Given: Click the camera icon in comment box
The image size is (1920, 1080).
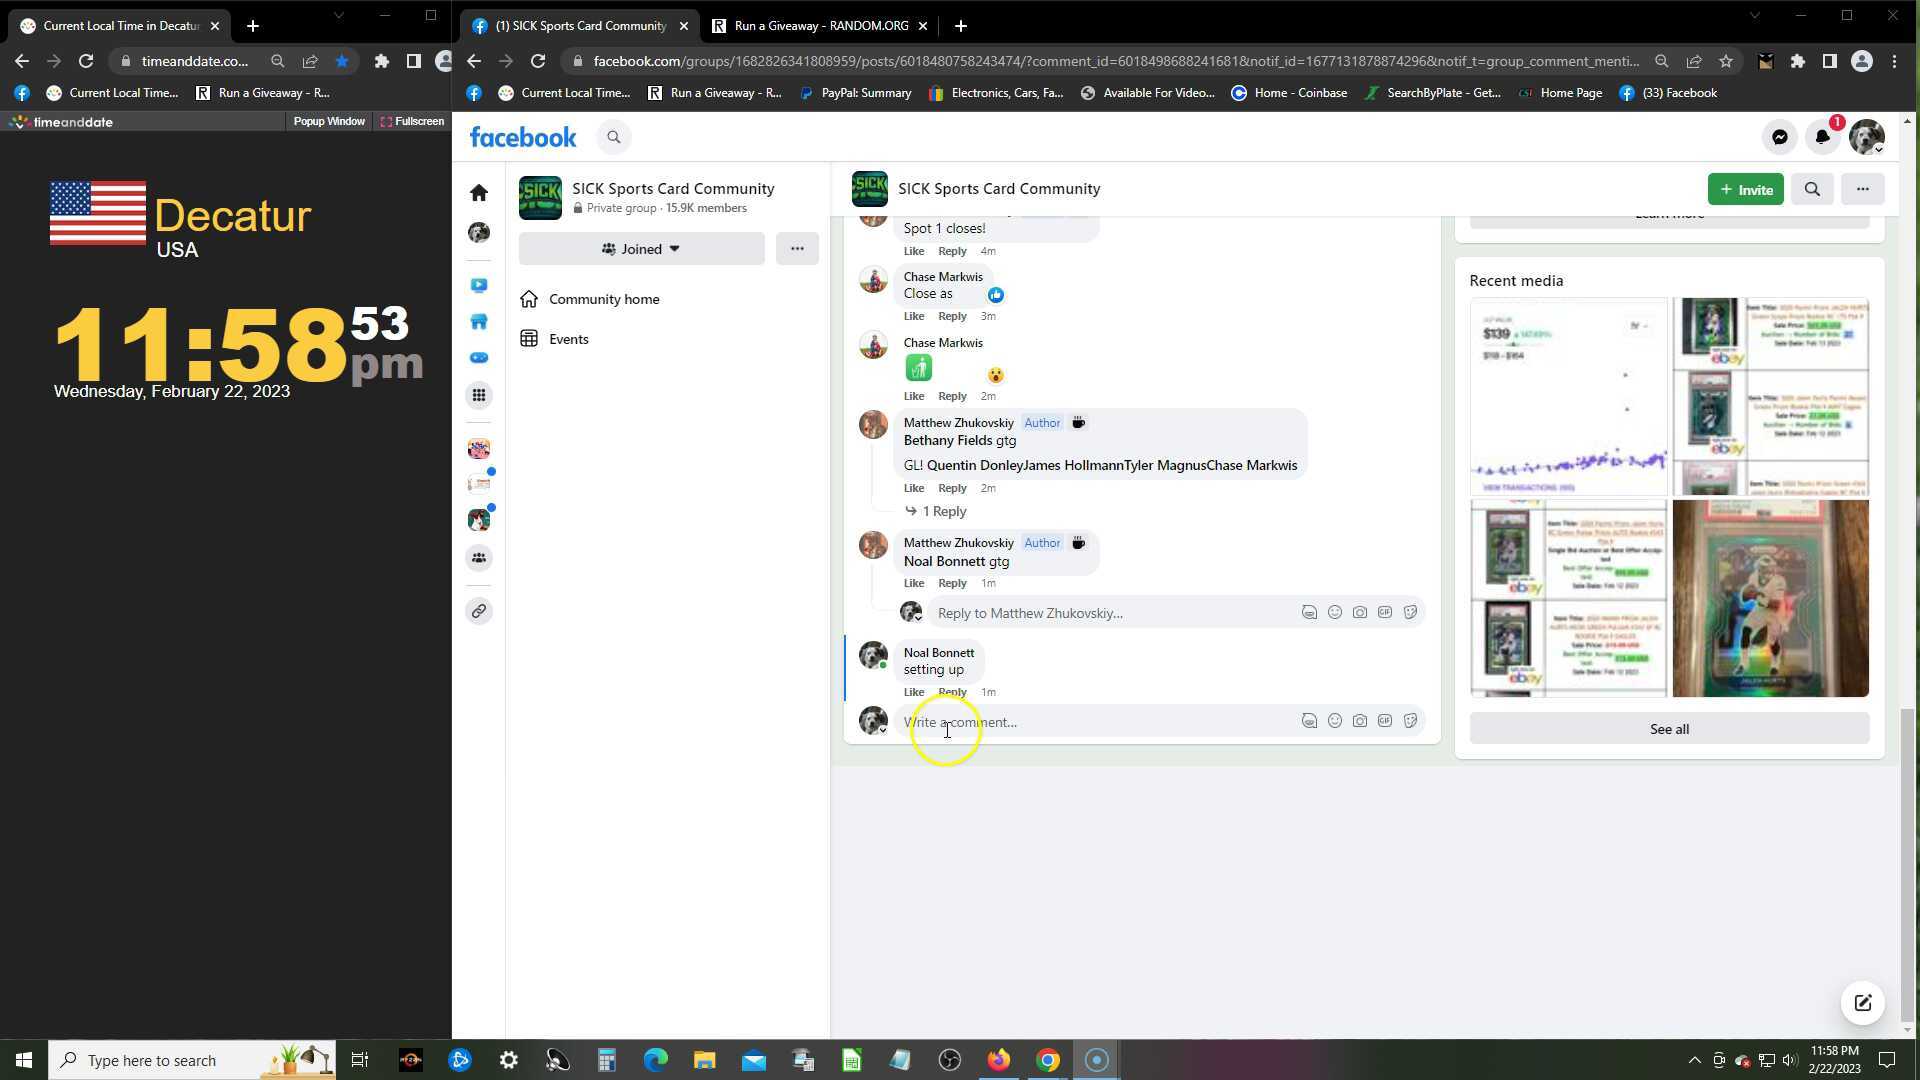Looking at the screenshot, I should click(x=1359, y=721).
